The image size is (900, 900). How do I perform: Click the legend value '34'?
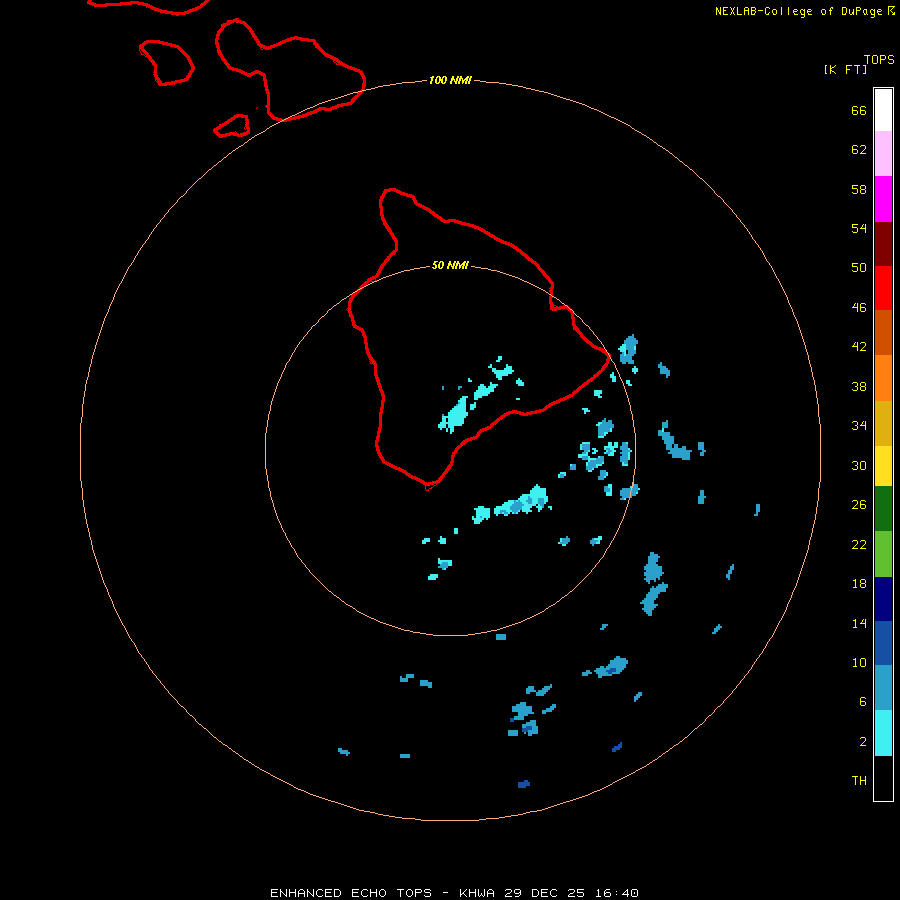[859, 426]
